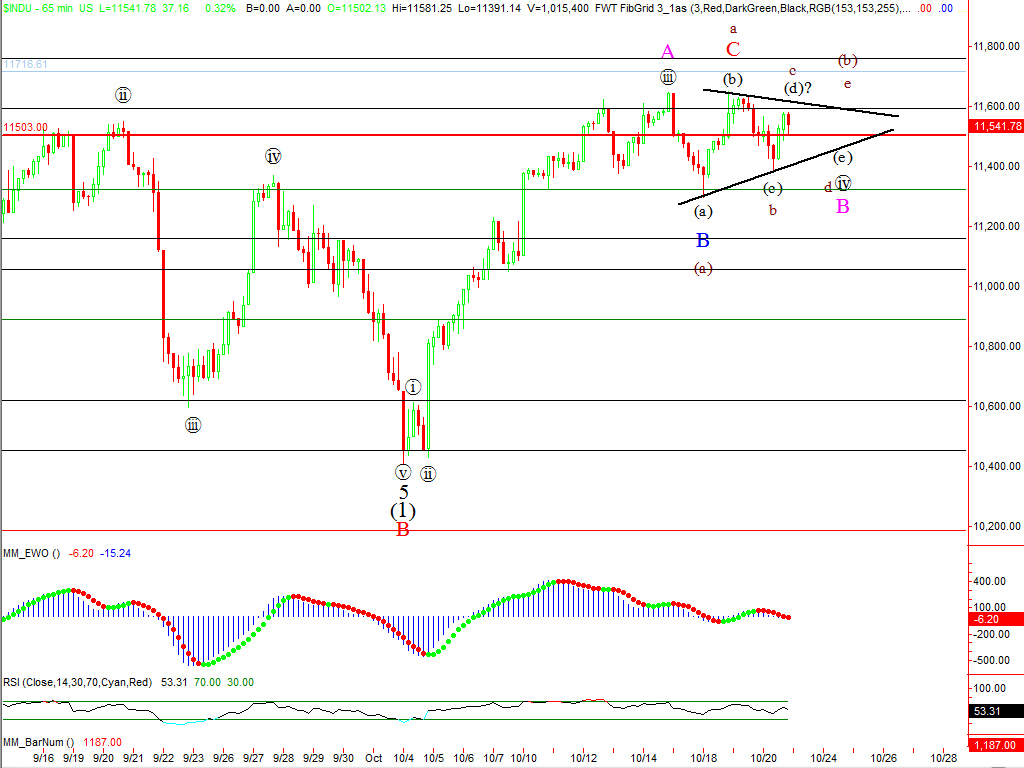The width and height of the screenshot is (1024, 768).
Task: Select the red 1,187.00 bar number tag
Action: [x=996, y=745]
